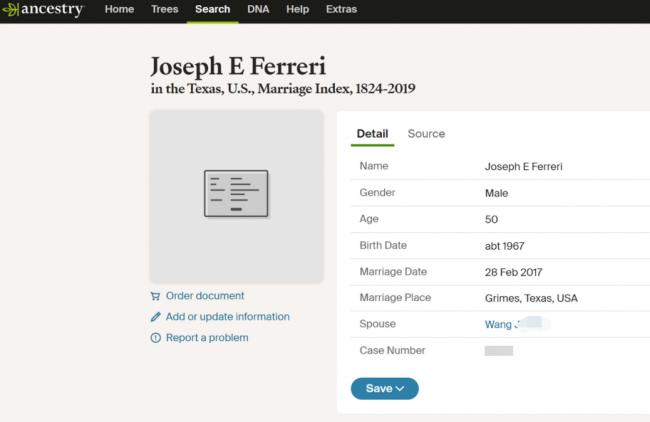Image resolution: width=650 pixels, height=422 pixels.
Task: Click the Ancestry leaf logo
Action: tap(11, 10)
